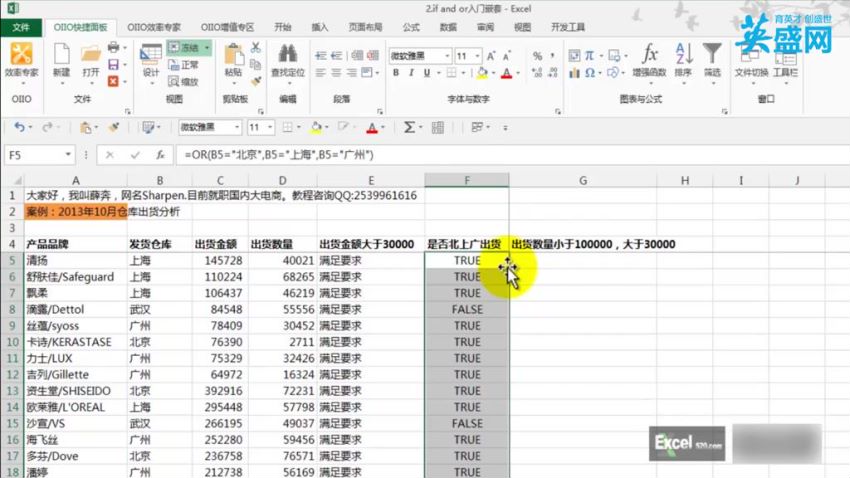Open the 文件 file tab
The image size is (850, 478).
click(21, 27)
